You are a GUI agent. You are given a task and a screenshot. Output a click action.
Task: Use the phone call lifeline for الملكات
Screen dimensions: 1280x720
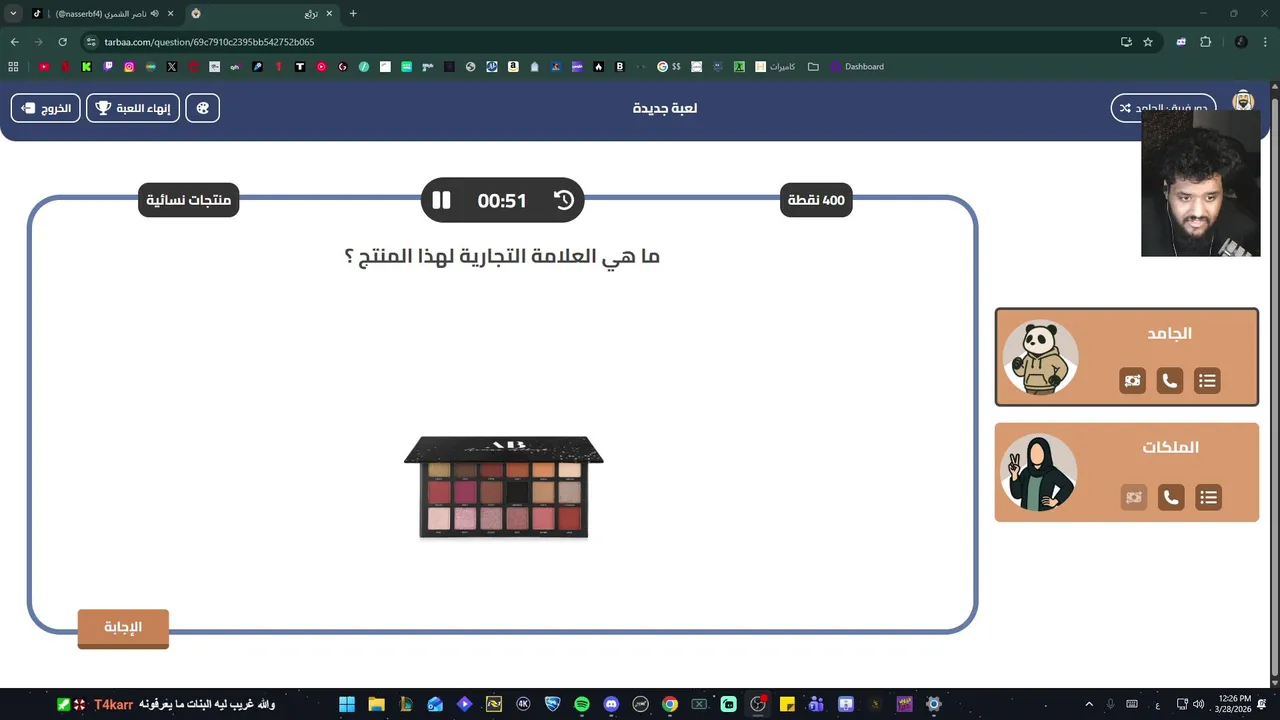pos(1171,497)
